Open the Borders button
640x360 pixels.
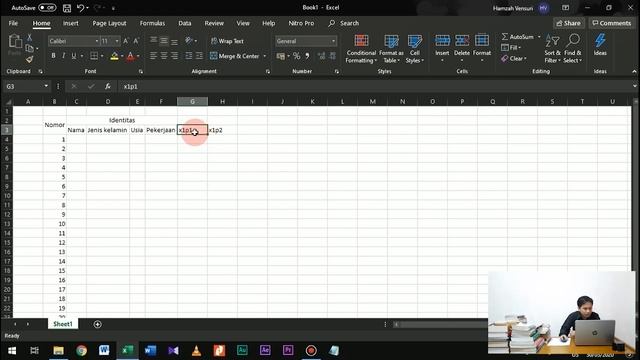[x=94, y=56]
